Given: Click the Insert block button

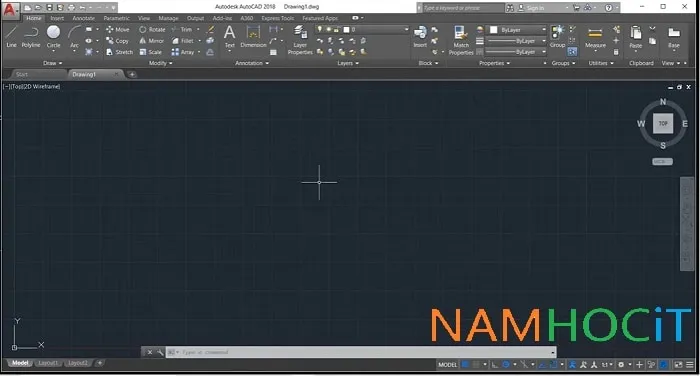Looking at the screenshot, I should pyautogui.click(x=420, y=37).
